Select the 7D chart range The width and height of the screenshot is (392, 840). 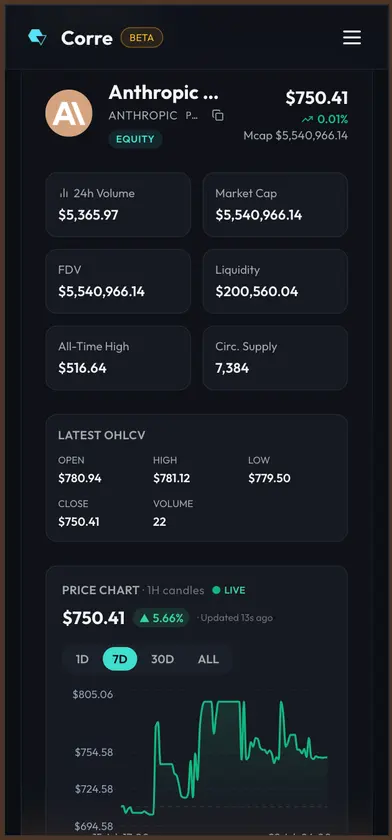(x=120, y=659)
